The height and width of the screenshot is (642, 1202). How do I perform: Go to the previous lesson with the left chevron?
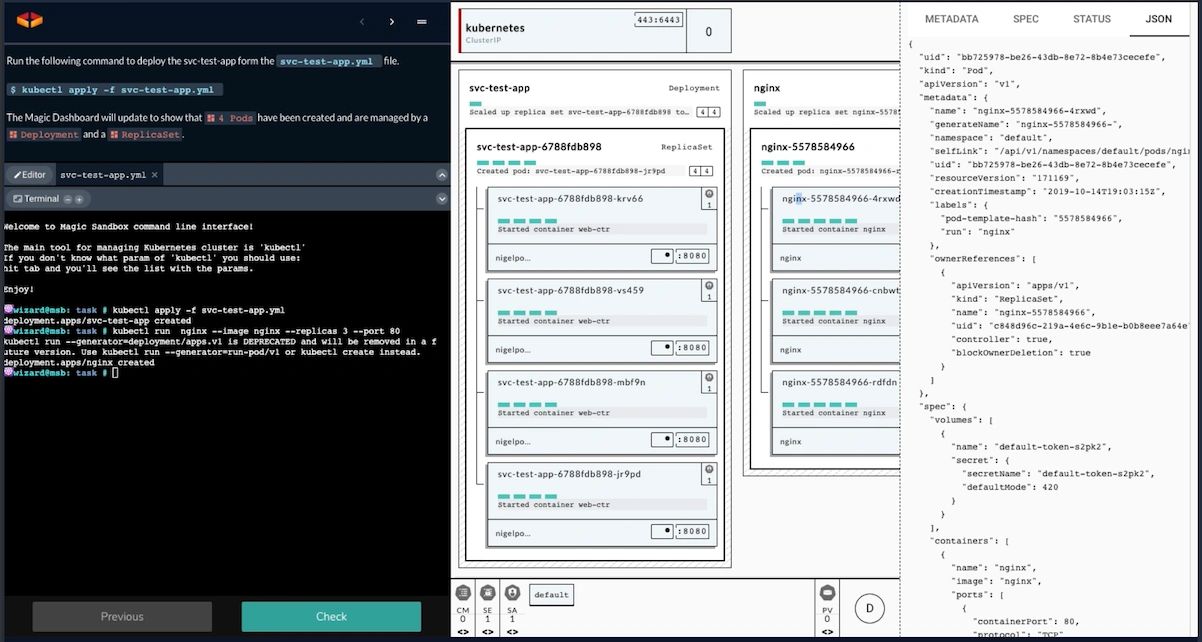click(x=362, y=21)
